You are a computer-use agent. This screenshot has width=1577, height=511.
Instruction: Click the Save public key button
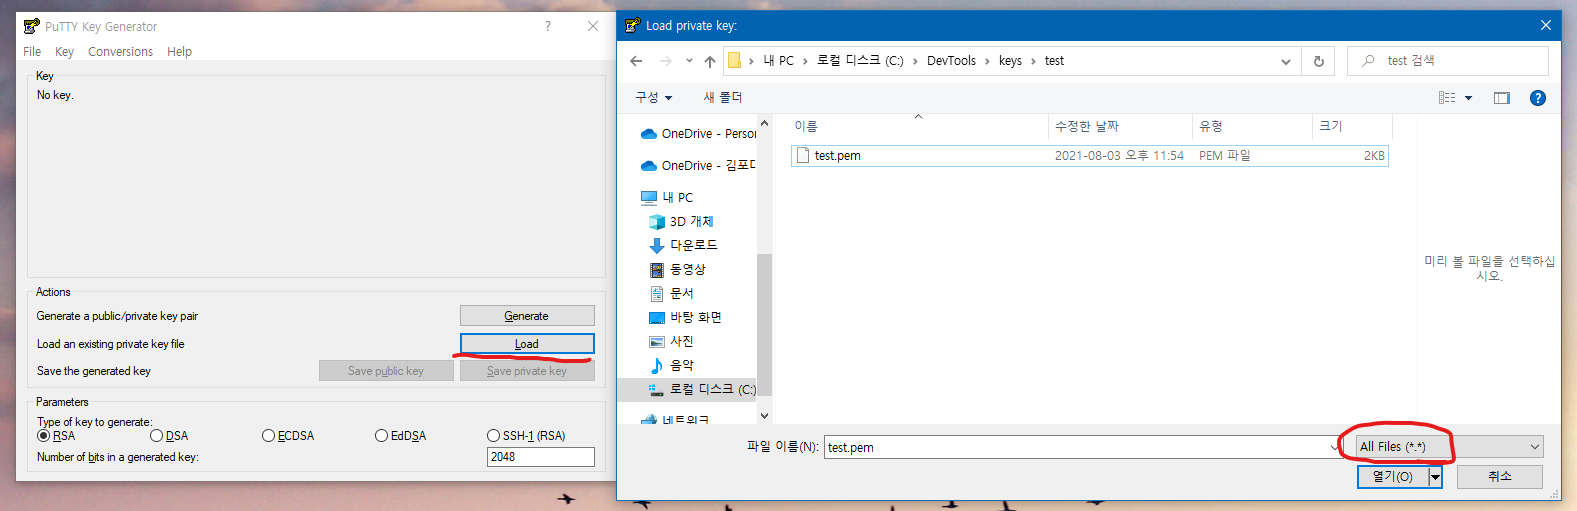tap(386, 371)
